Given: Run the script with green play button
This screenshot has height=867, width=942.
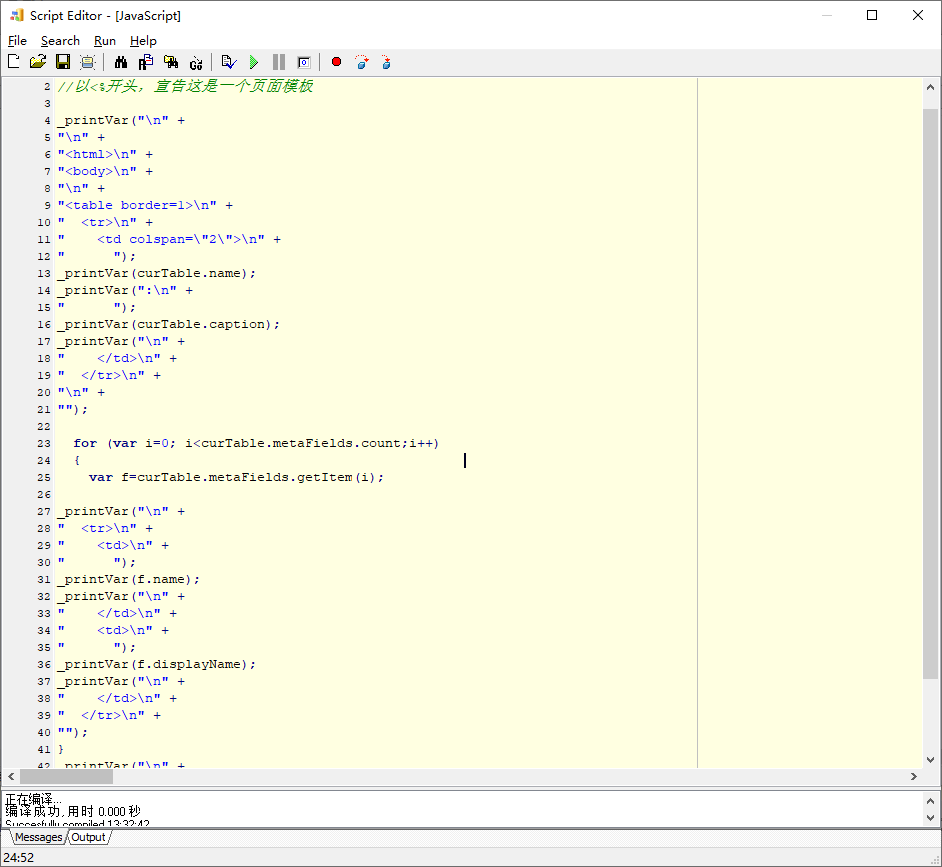Looking at the screenshot, I should [254, 62].
